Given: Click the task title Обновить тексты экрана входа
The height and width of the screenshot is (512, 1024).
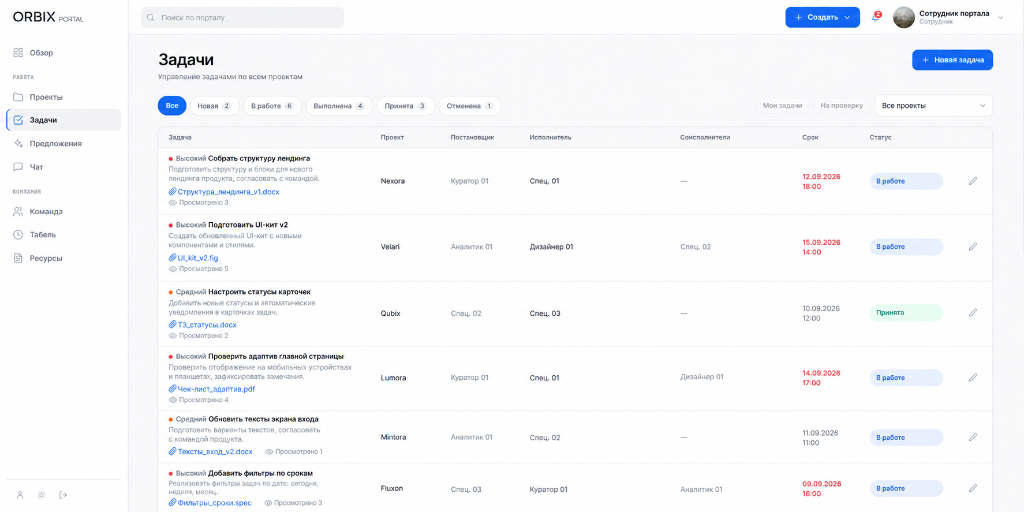Looking at the screenshot, I should (x=263, y=419).
